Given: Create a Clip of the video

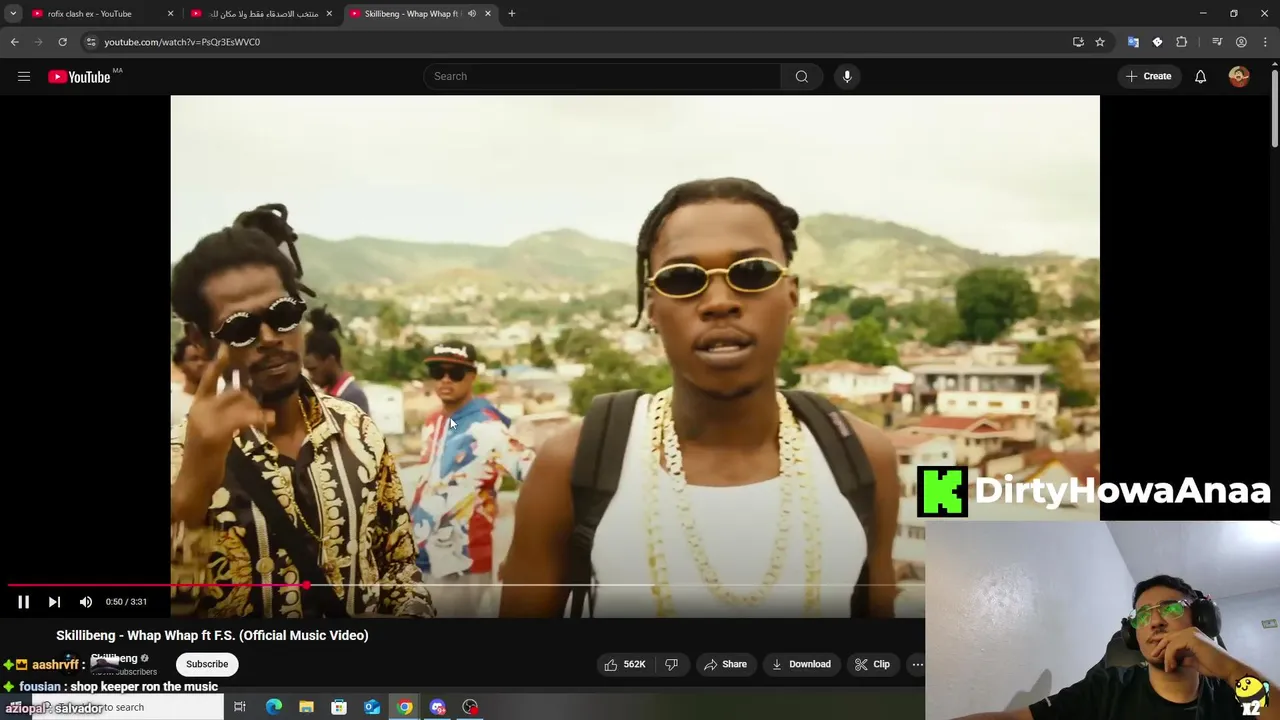Looking at the screenshot, I should tap(872, 664).
